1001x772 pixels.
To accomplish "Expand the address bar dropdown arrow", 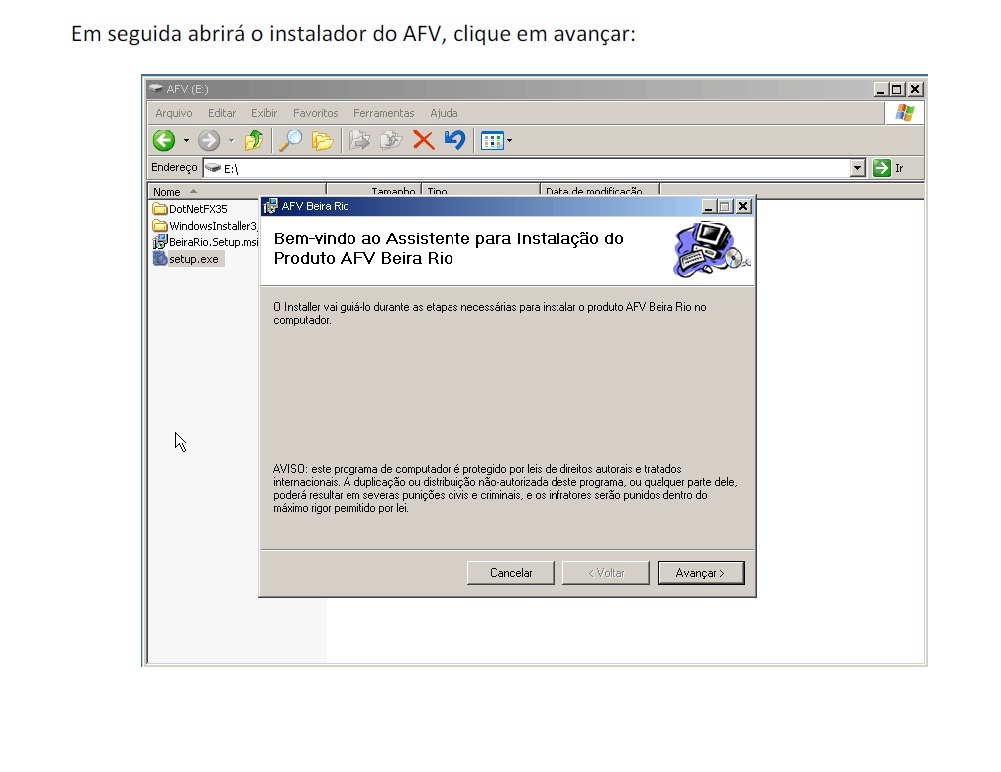I will (857, 169).
